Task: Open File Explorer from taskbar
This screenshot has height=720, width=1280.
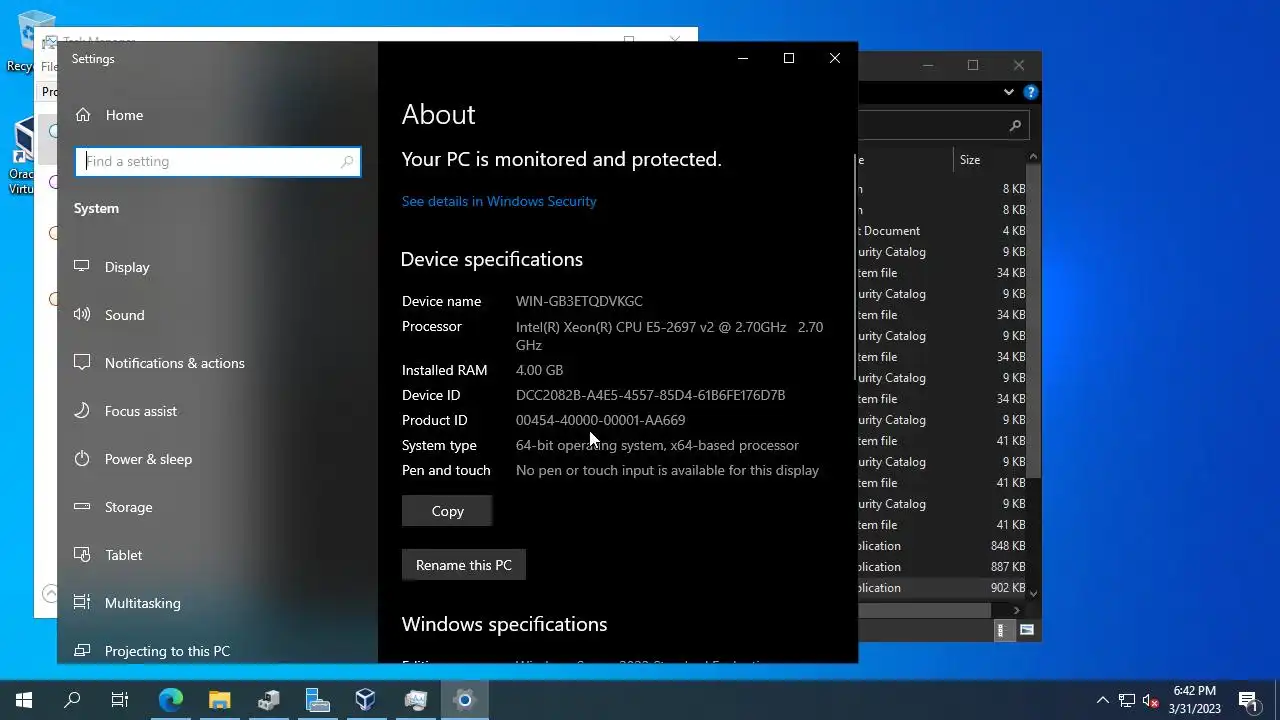Action: click(220, 700)
